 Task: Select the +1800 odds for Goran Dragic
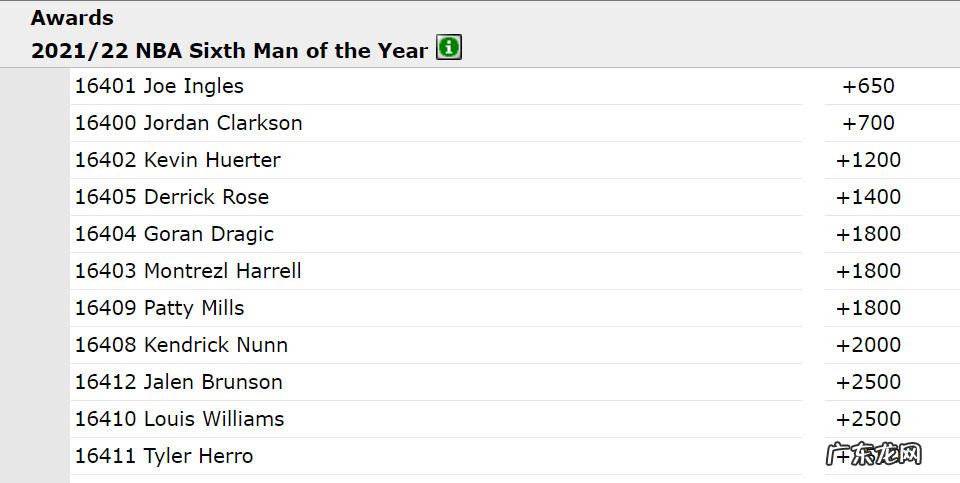tap(868, 234)
